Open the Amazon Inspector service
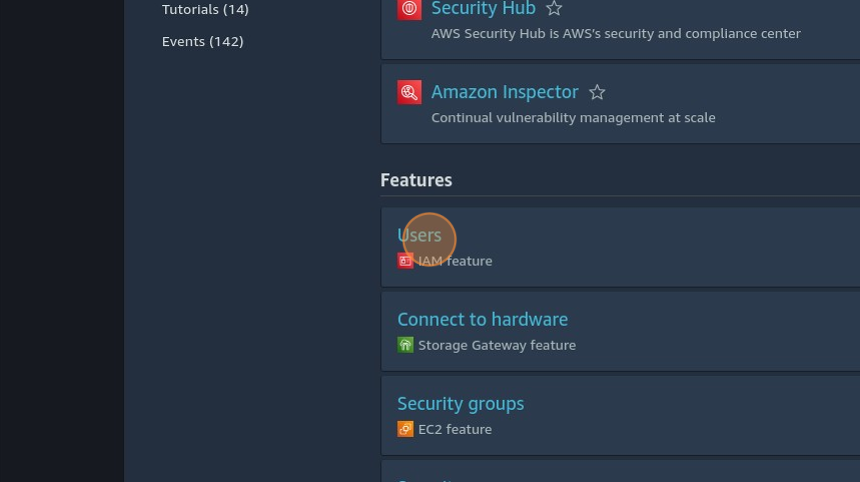The image size is (860, 482). pyautogui.click(x=504, y=92)
